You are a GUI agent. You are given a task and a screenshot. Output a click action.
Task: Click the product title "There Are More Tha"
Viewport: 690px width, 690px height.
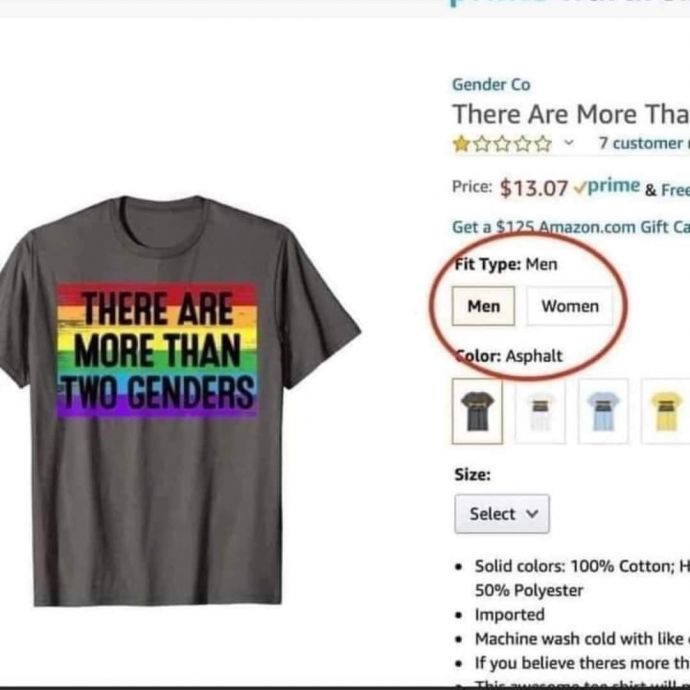570,114
